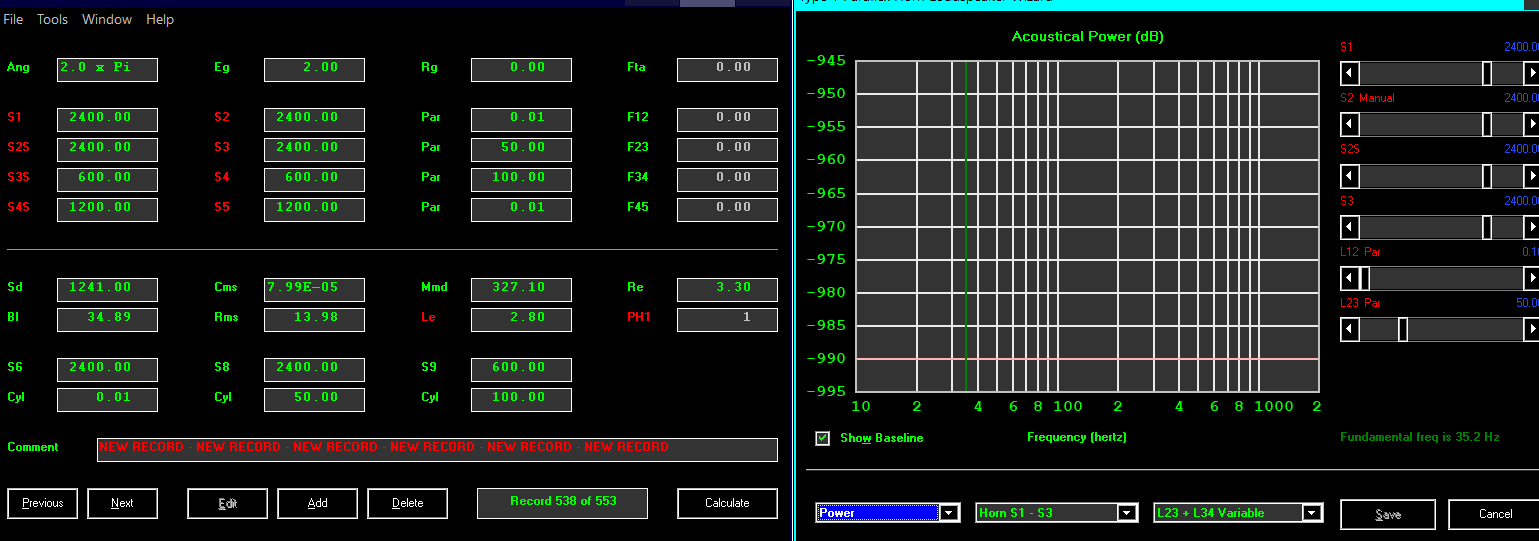Click the Rms input field
This screenshot has width=1539, height=541.
314,319
